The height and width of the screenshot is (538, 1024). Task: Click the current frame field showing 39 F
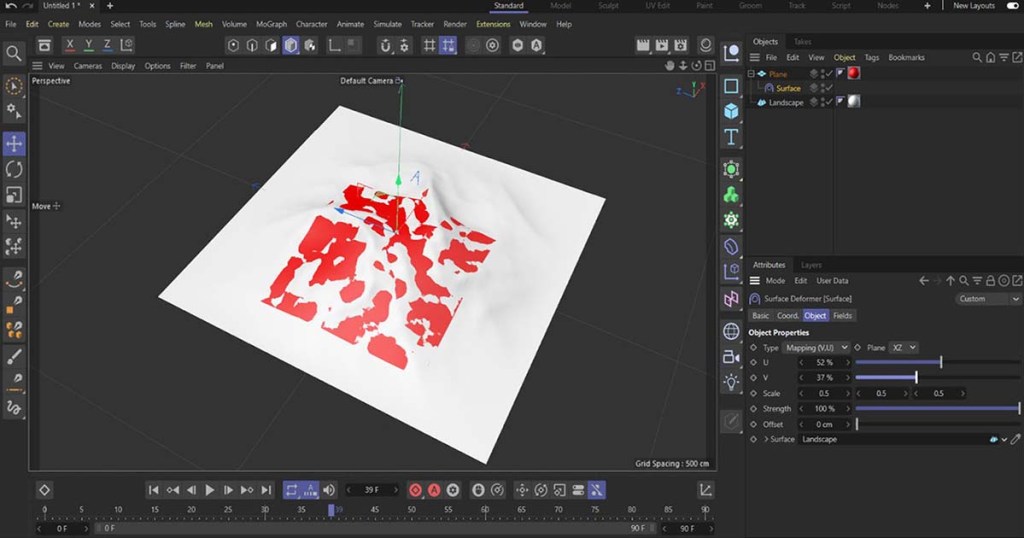tap(371, 490)
